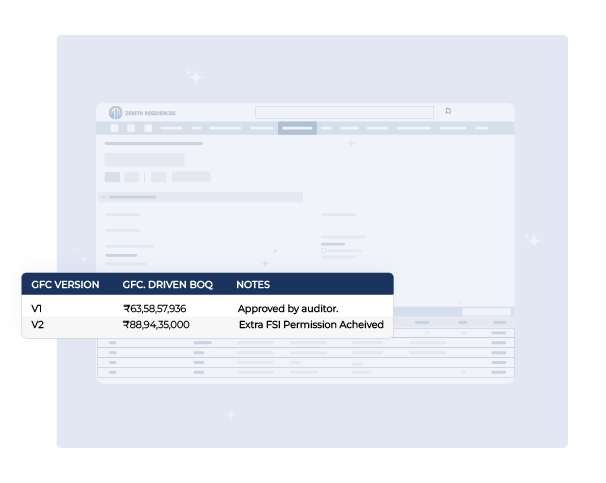
Task: Click the blue button below the page title
Action: (x=112, y=177)
